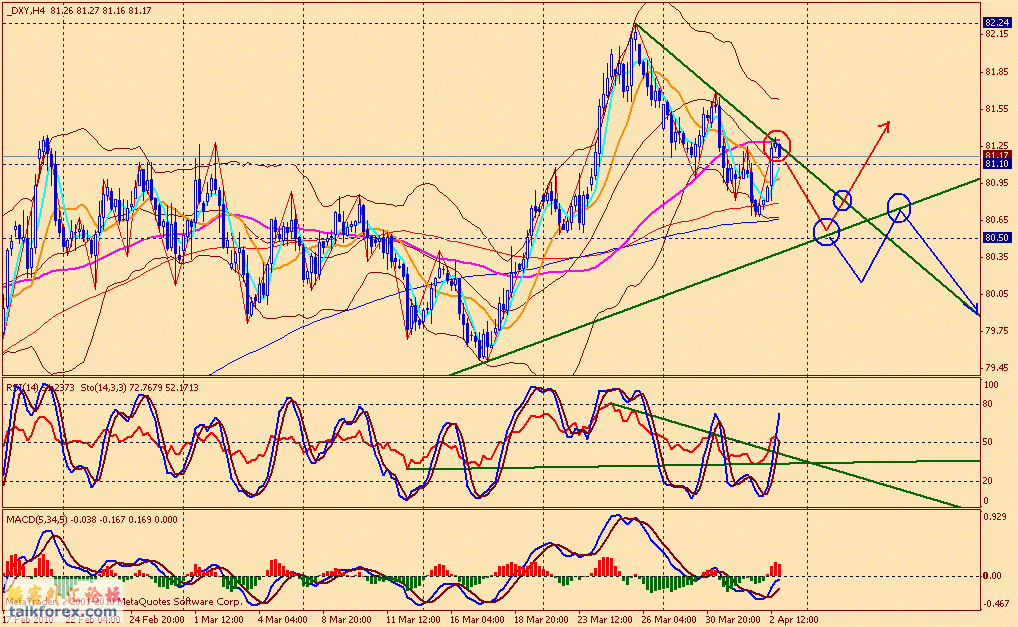
Task: Click the 18 Mar 20:00 time label
Action: coord(541,620)
